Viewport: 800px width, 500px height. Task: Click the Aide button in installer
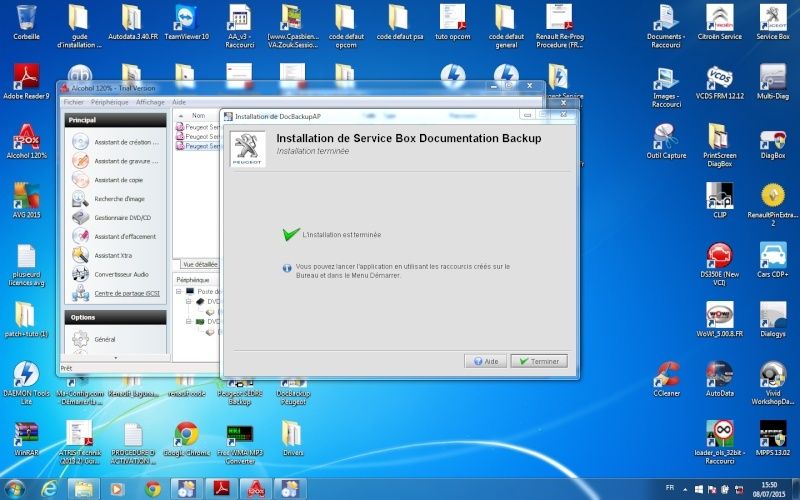485,361
